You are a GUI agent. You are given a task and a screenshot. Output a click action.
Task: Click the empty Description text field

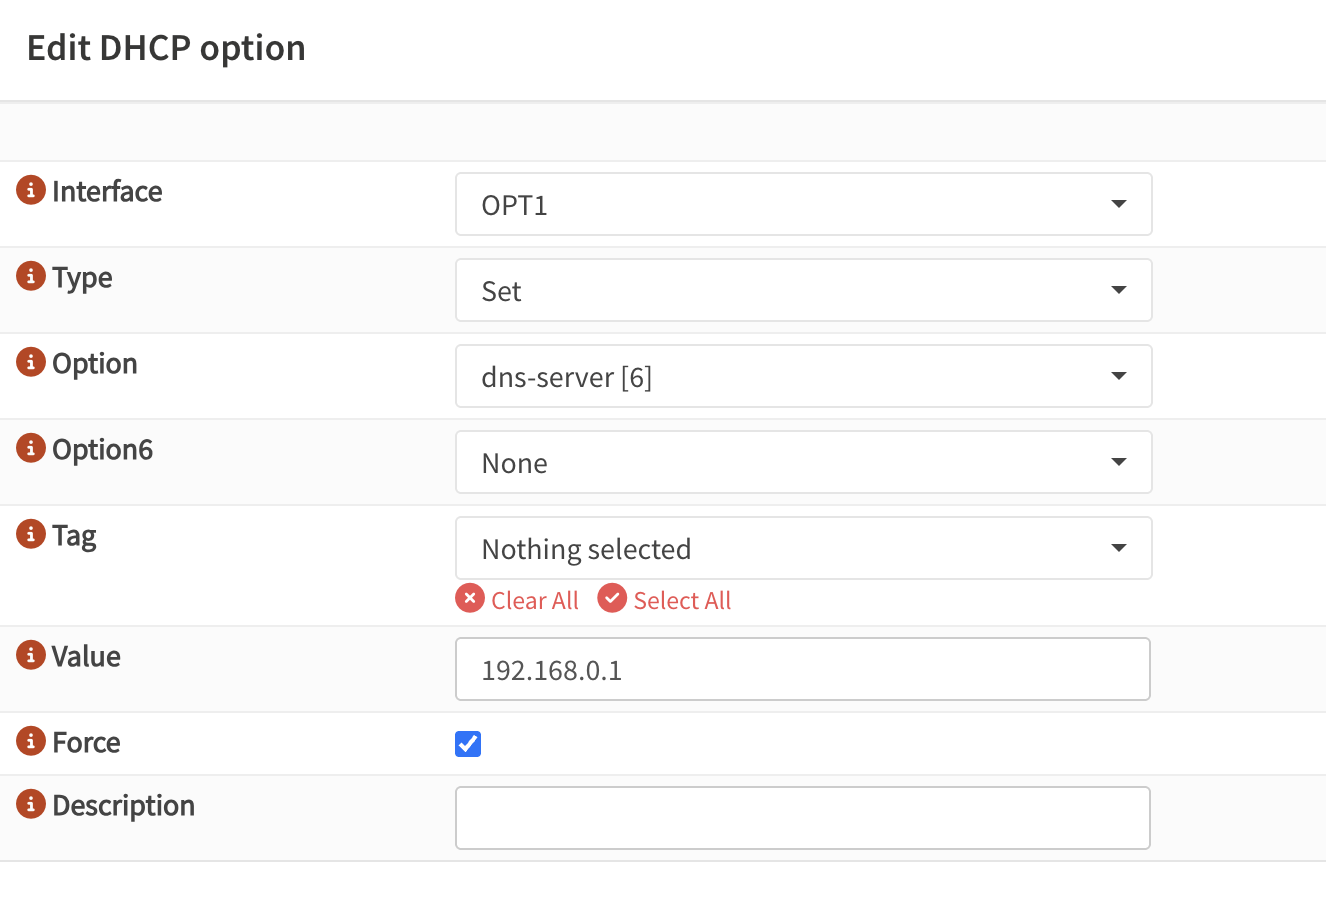pos(802,818)
